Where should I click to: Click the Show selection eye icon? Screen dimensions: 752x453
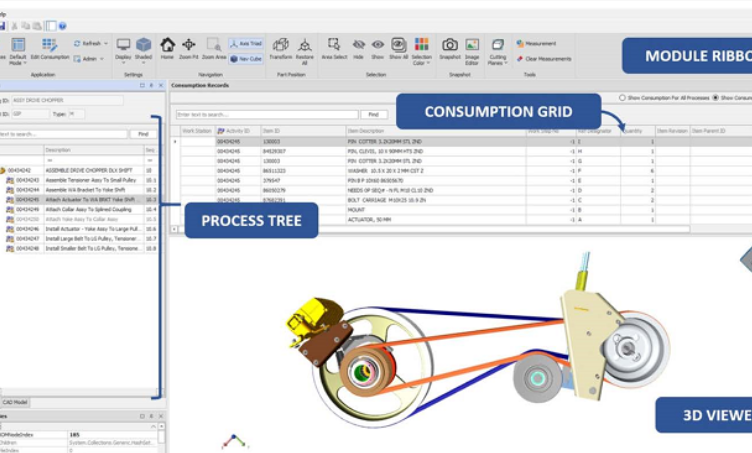click(378, 49)
